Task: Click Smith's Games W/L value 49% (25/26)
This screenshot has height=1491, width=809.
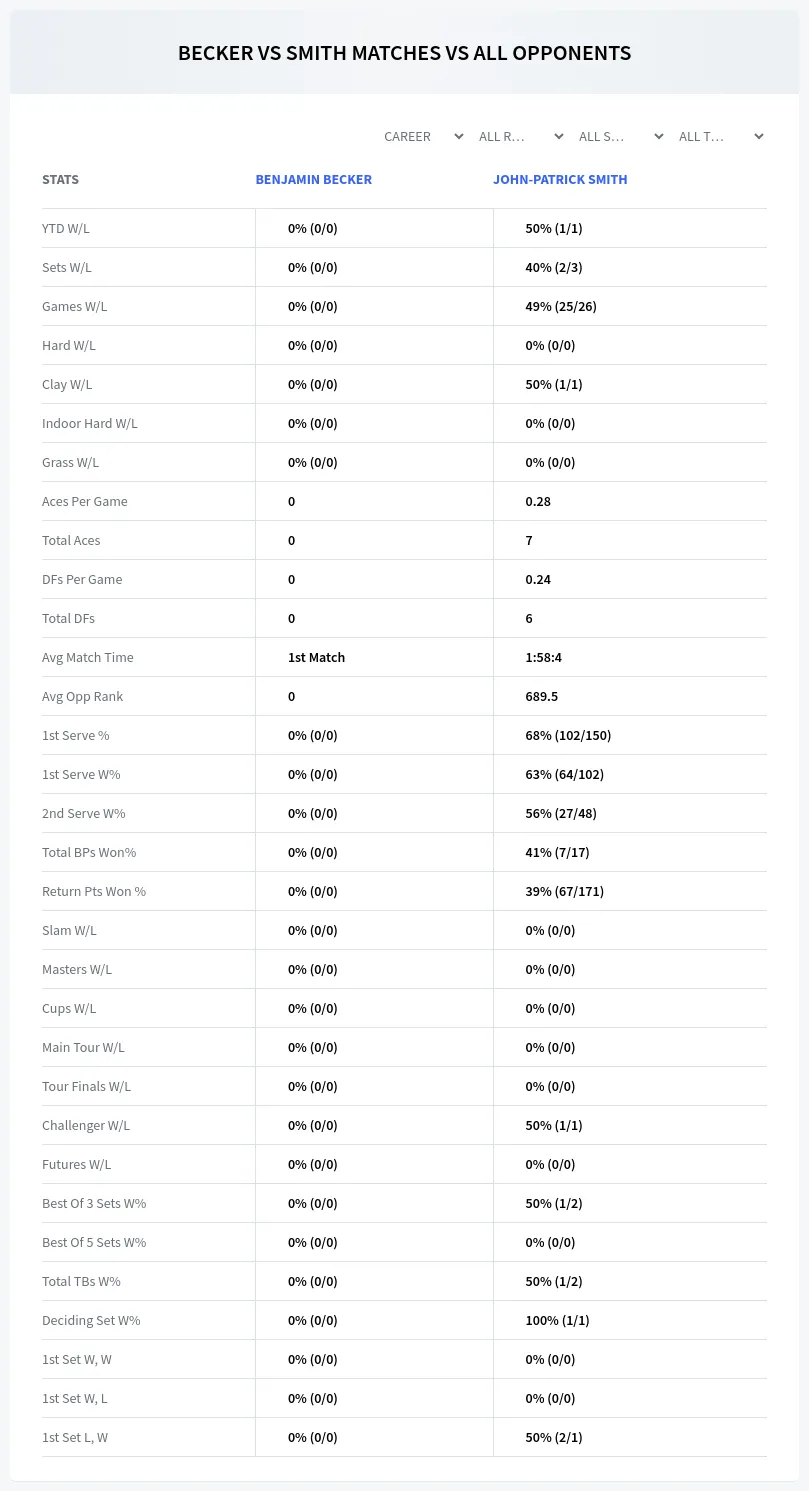Action: tap(561, 306)
